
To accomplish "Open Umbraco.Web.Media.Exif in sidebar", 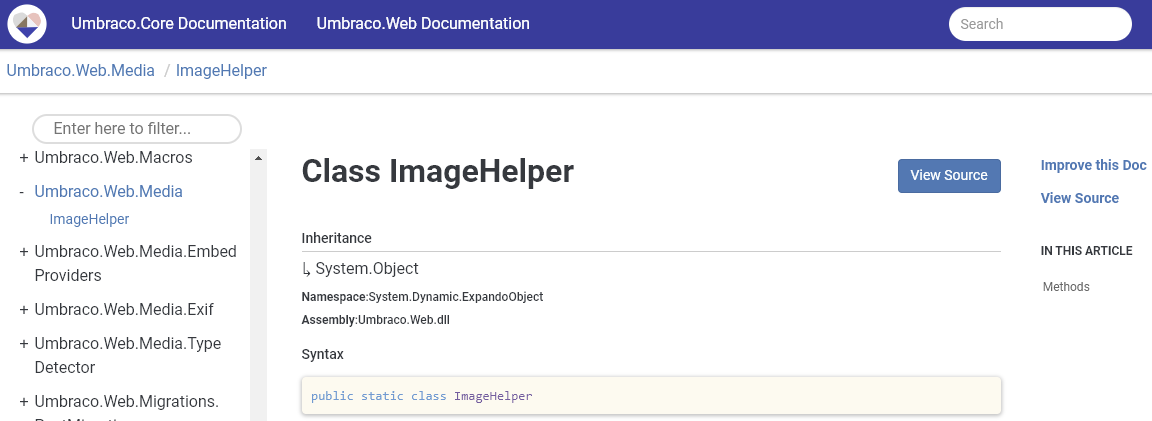I will pyautogui.click(x=123, y=310).
